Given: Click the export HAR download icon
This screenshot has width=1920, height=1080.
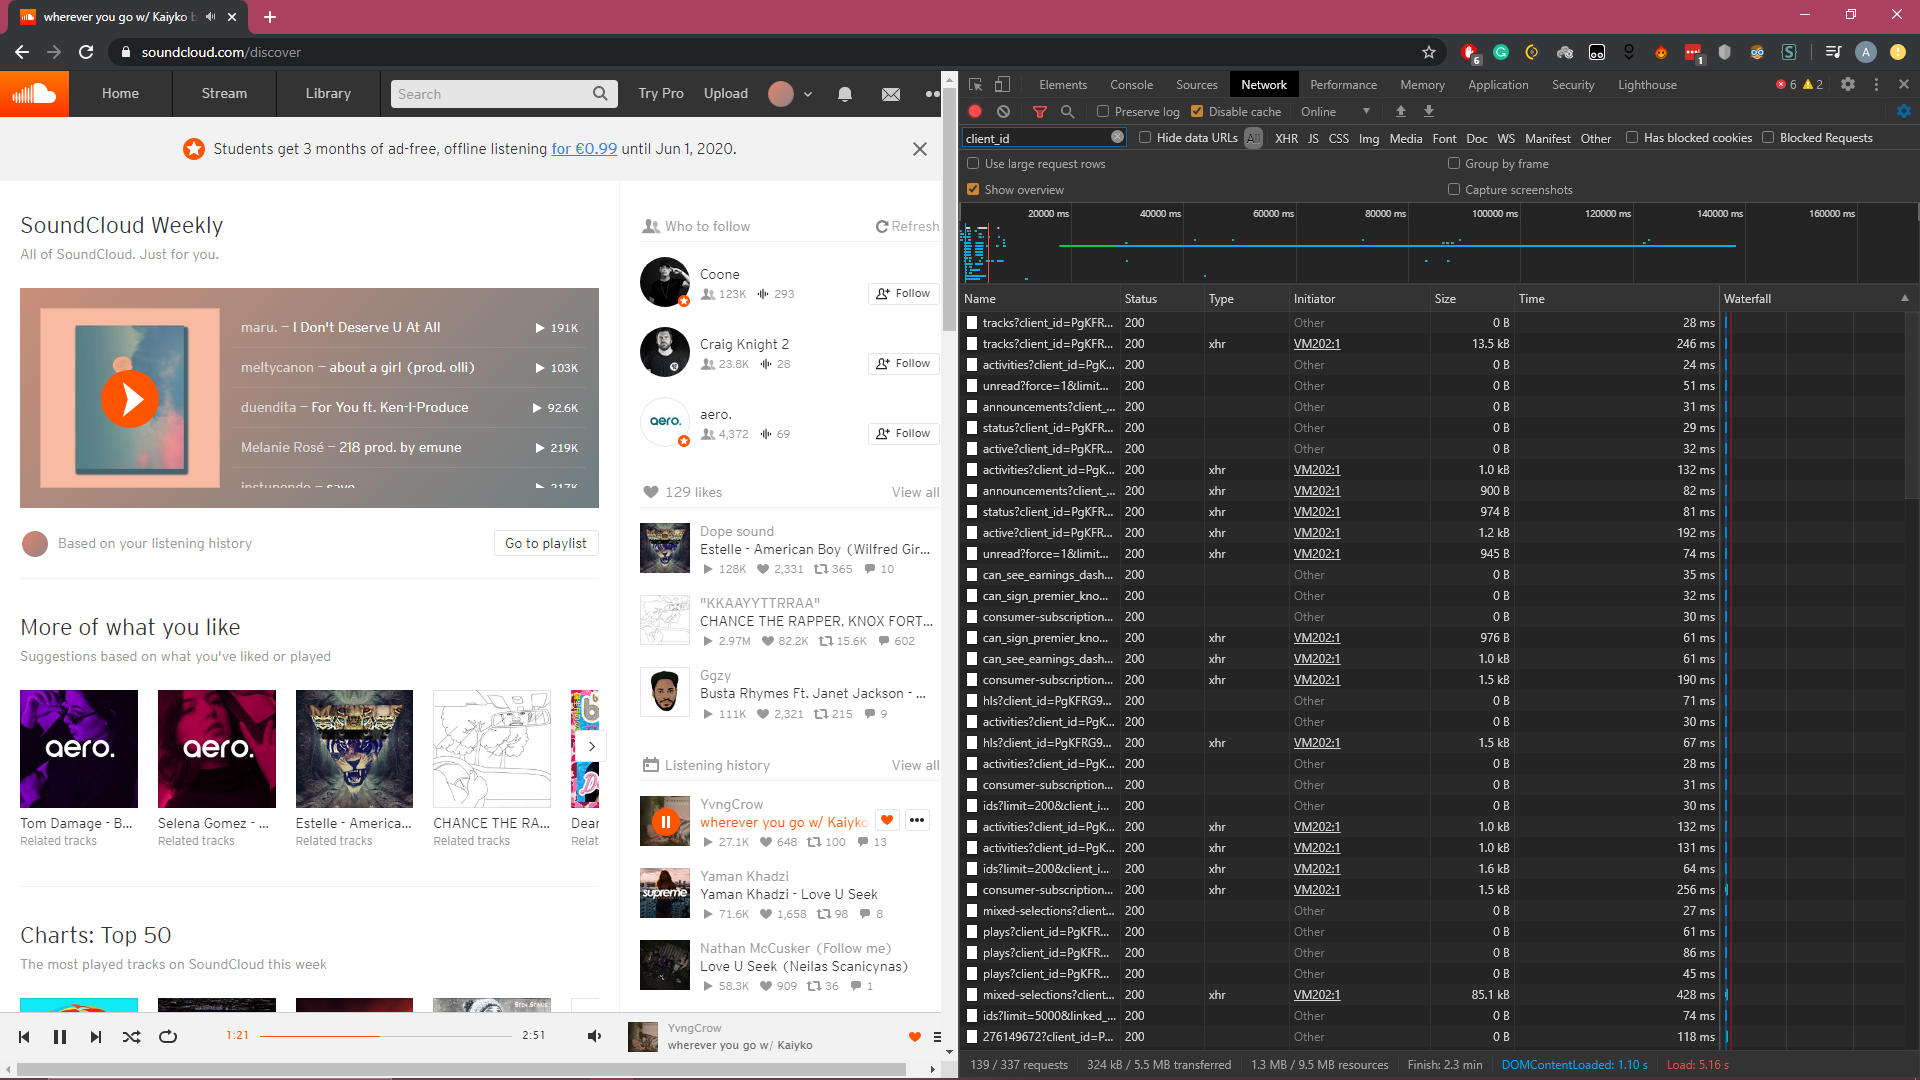Looking at the screenshot, I should [x=1429, y=112].
